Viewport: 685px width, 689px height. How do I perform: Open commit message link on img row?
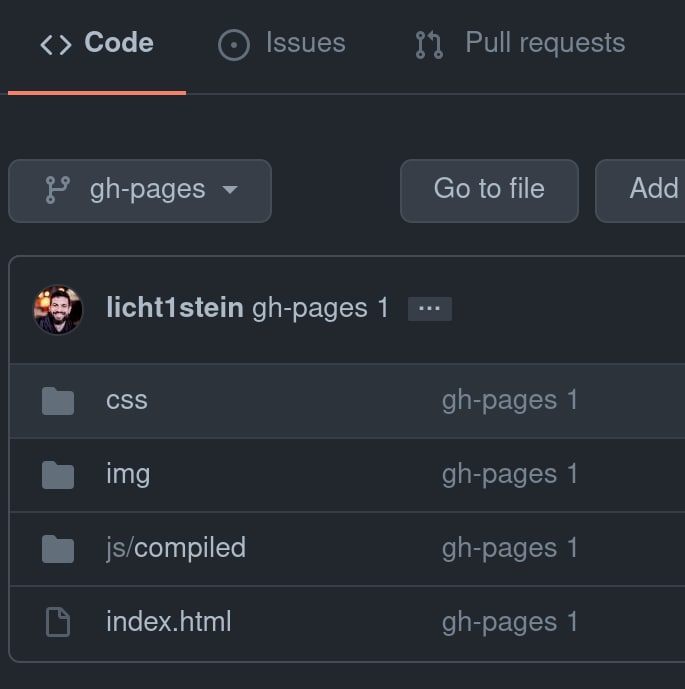pos(510,474)
